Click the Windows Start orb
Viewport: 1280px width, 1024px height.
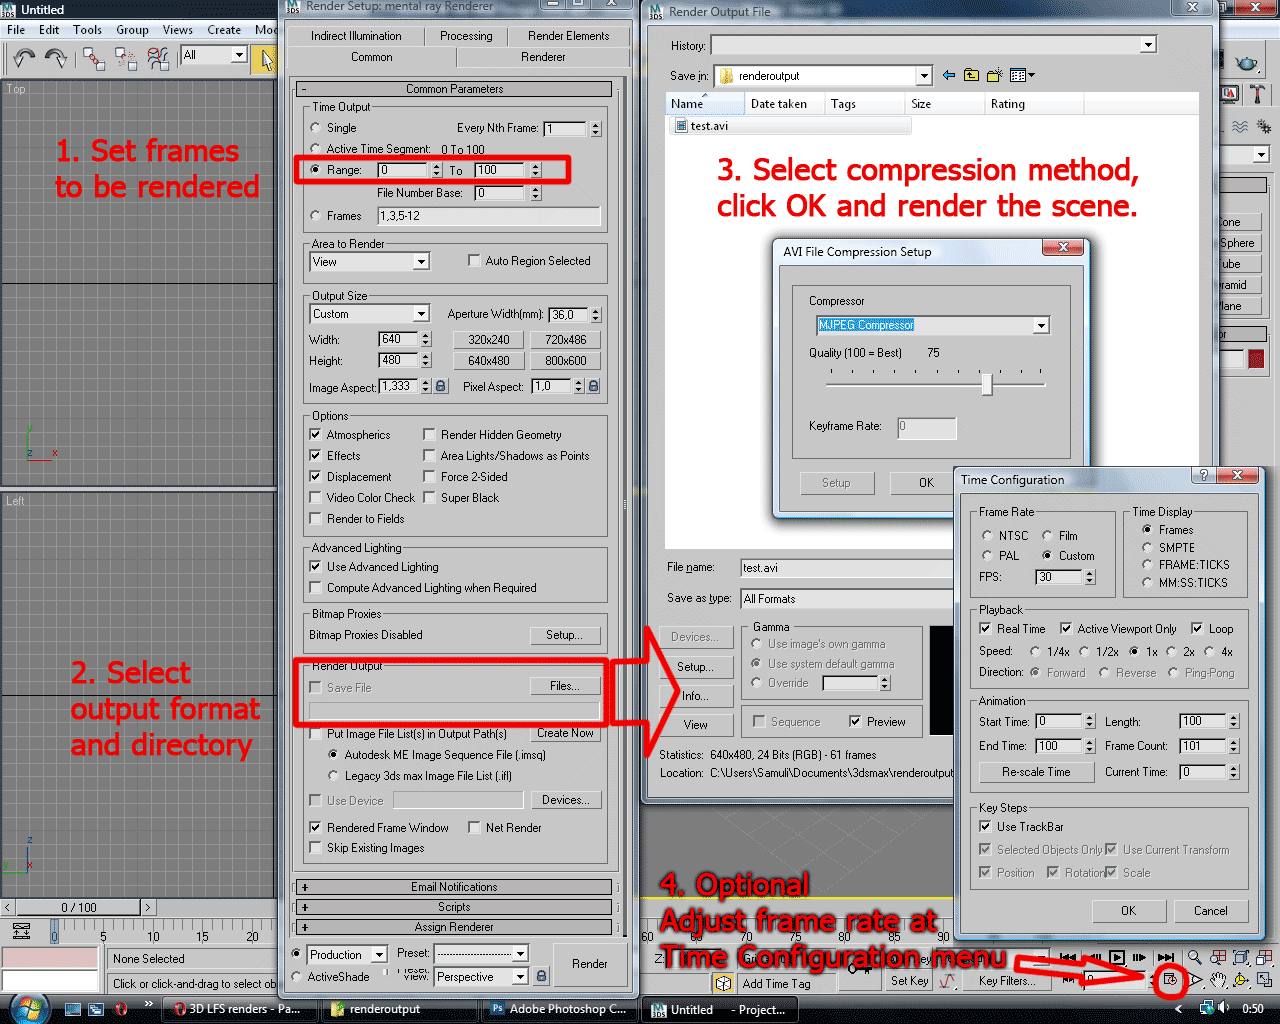click(28, 1008)
